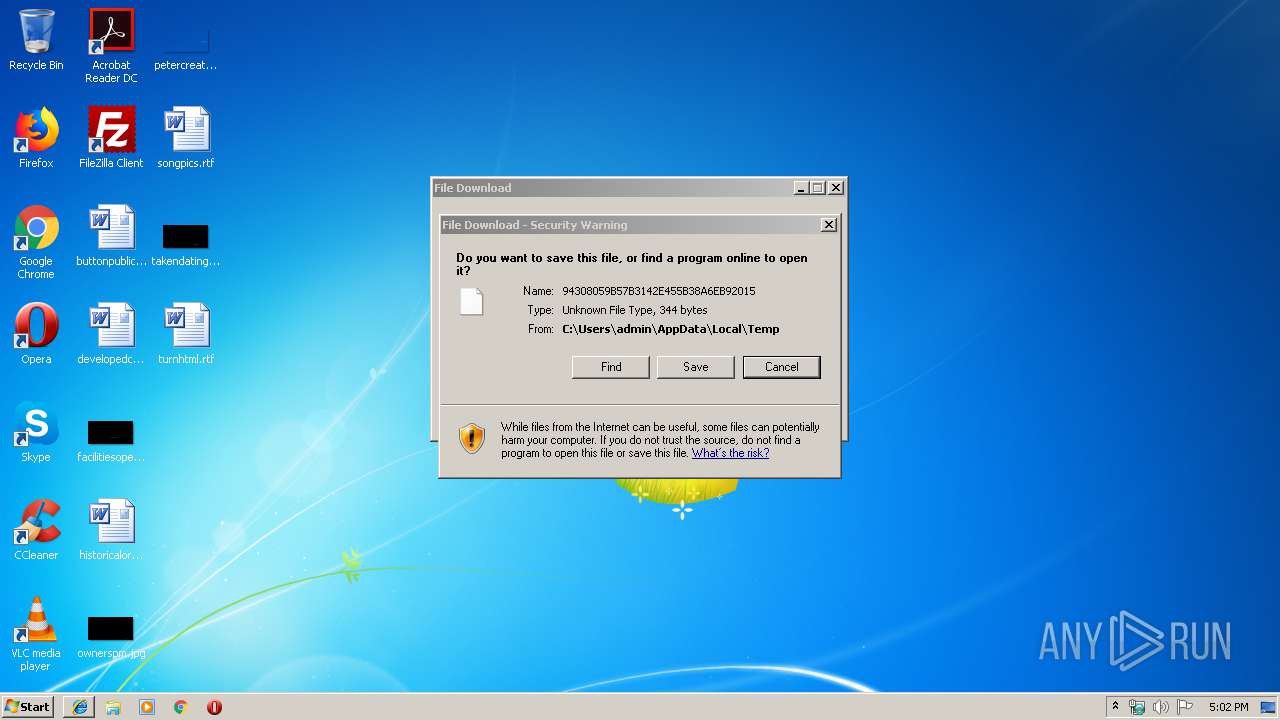Click the path C:\Users\admin\AppData\Local\Temp
The width and height of the screenshot is (1280, 720).
(x=671, y=329)
